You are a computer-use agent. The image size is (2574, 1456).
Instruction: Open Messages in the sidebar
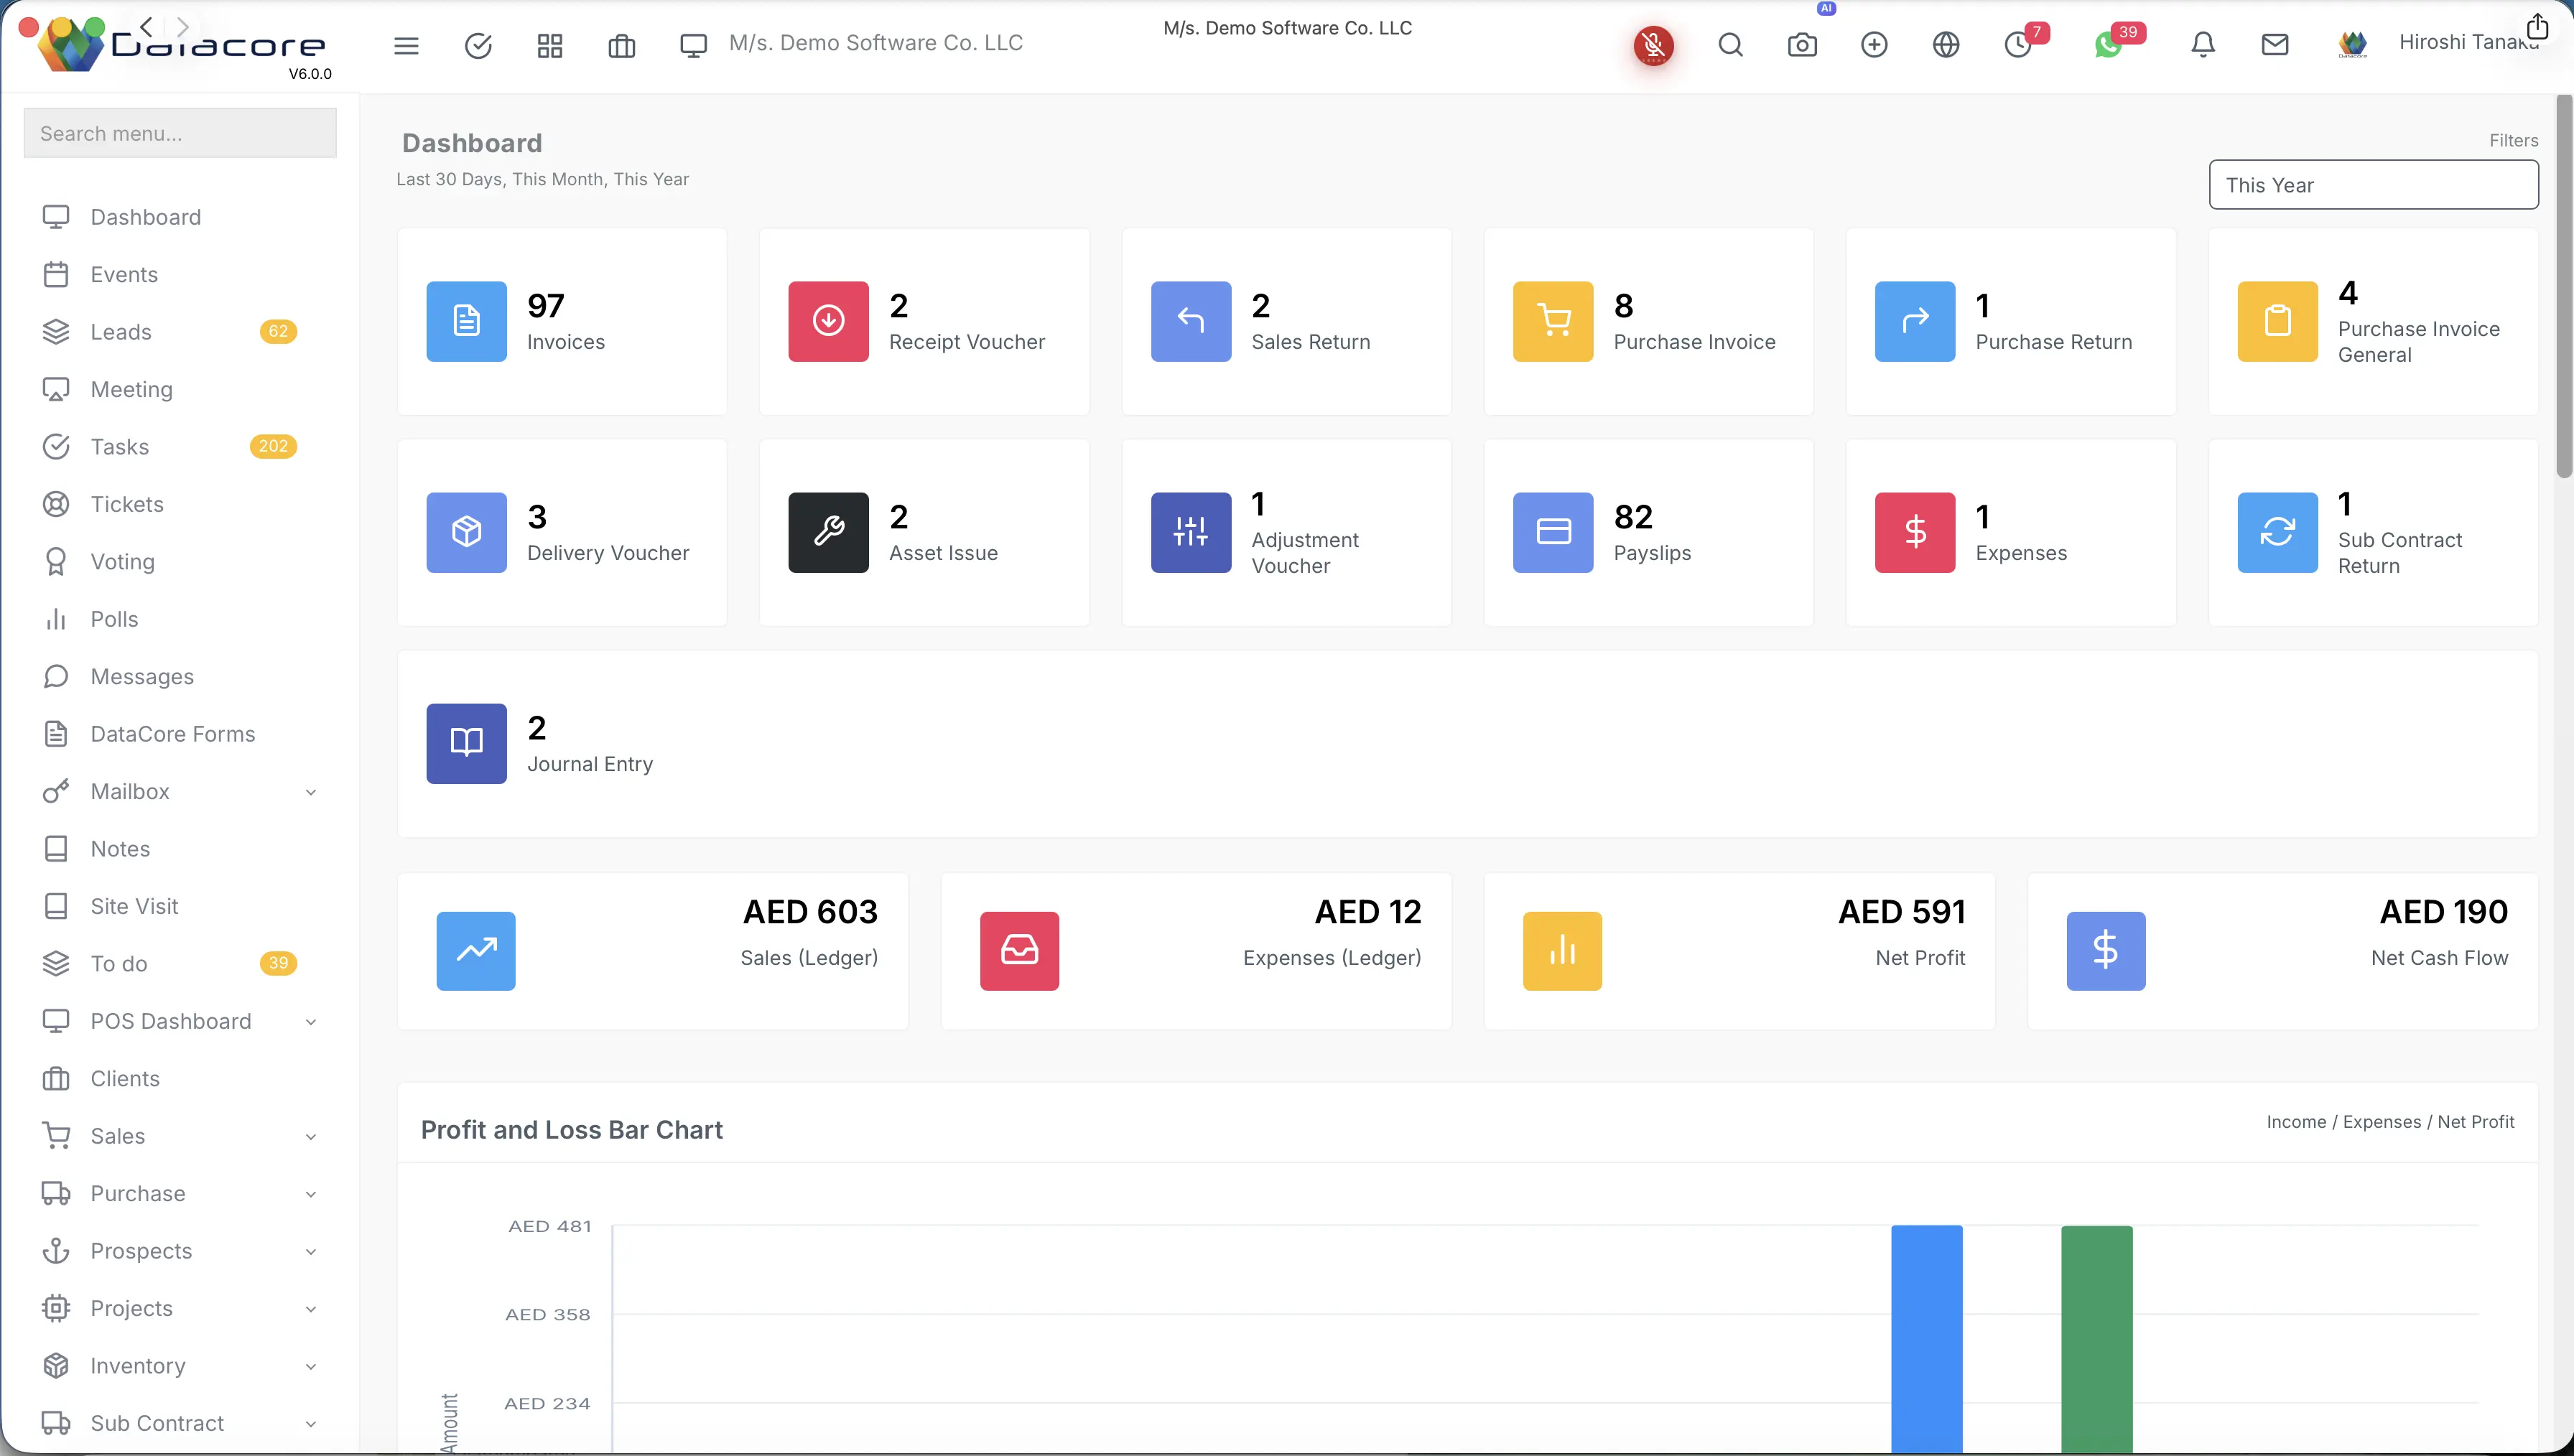tap(142, 677)
